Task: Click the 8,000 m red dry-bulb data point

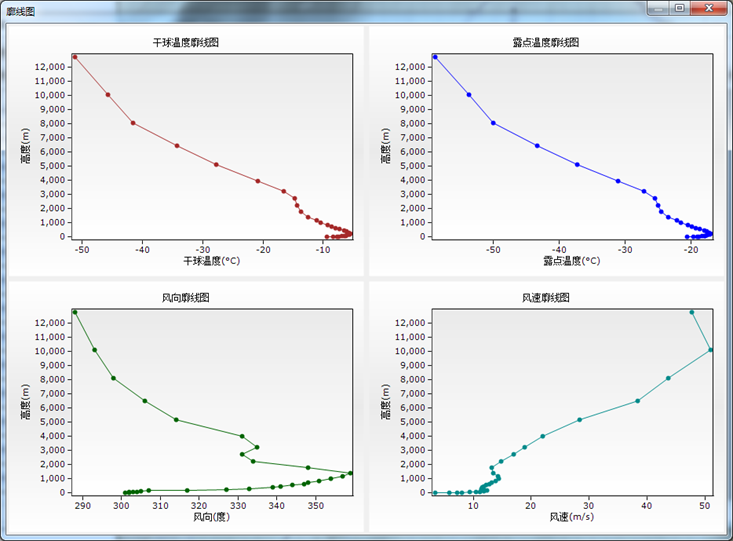Action: [133, 123]
